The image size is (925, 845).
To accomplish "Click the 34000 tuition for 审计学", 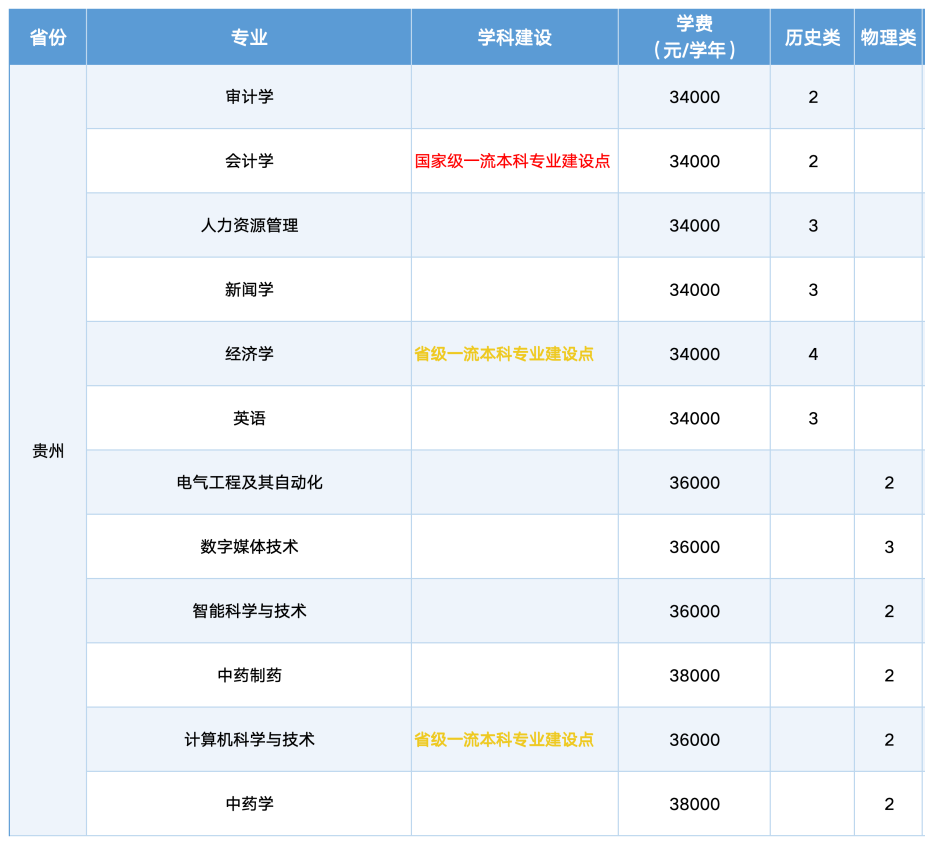I will (694, 97).
